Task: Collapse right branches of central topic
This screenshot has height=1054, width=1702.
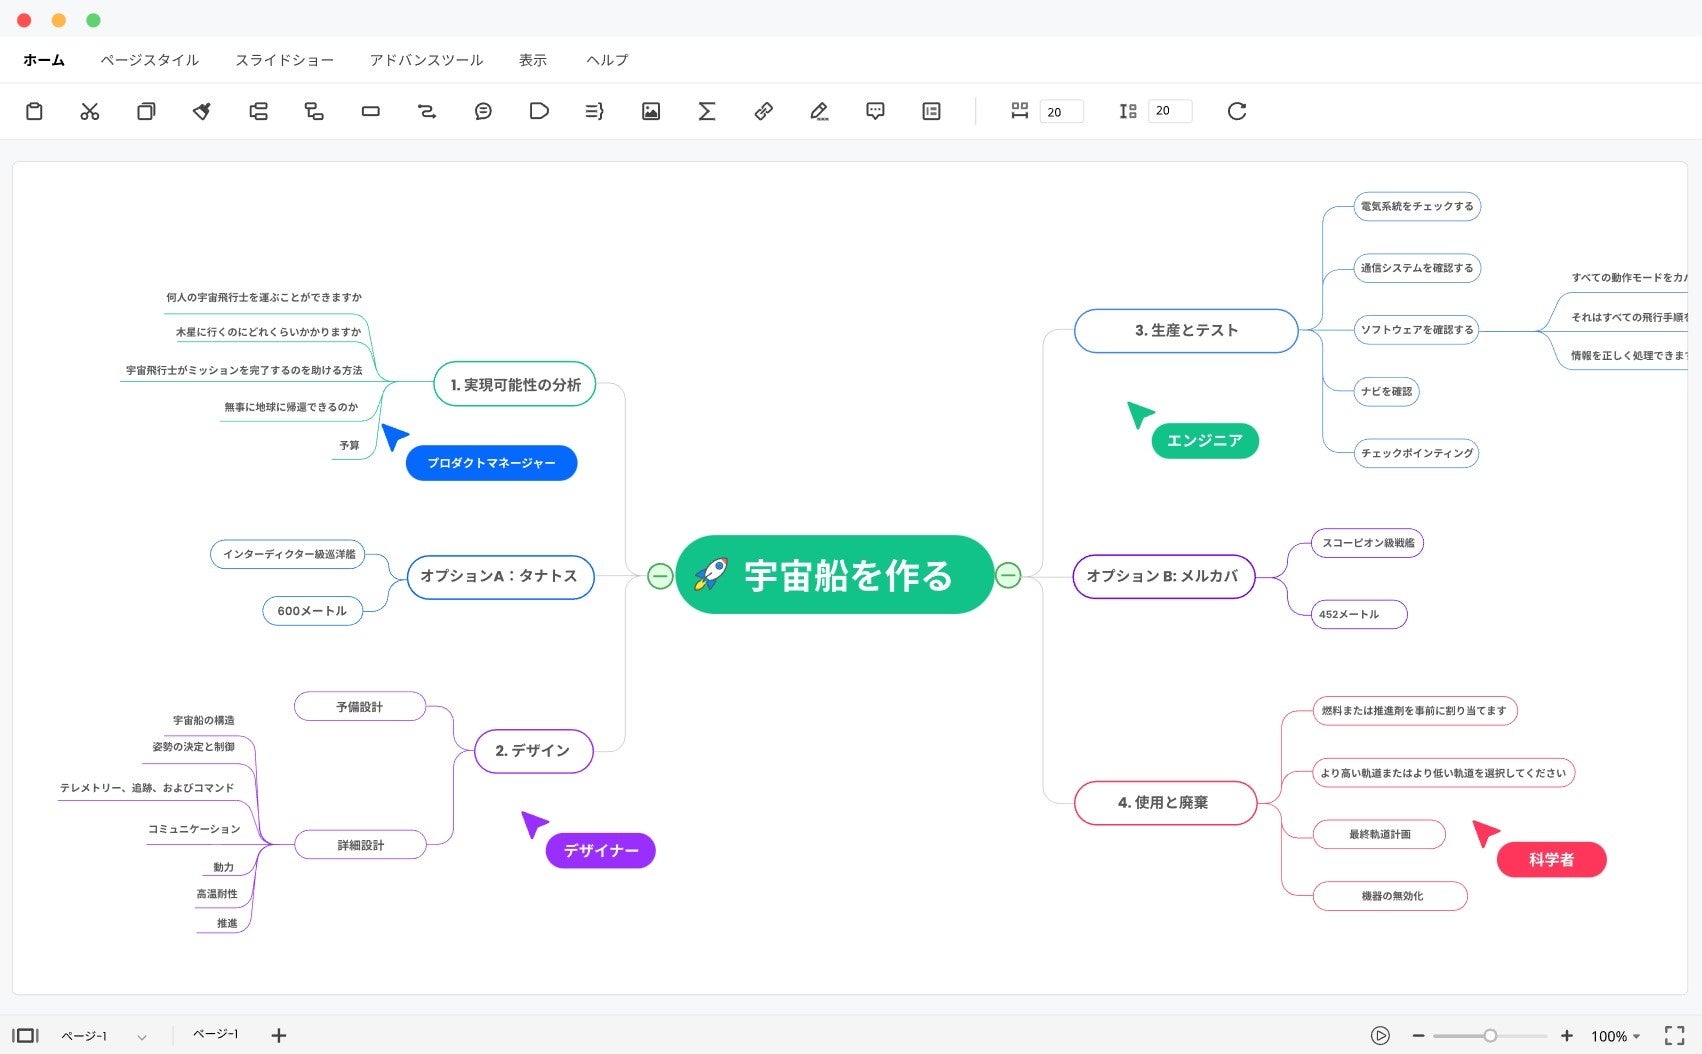Action: tap(1008, 575)
